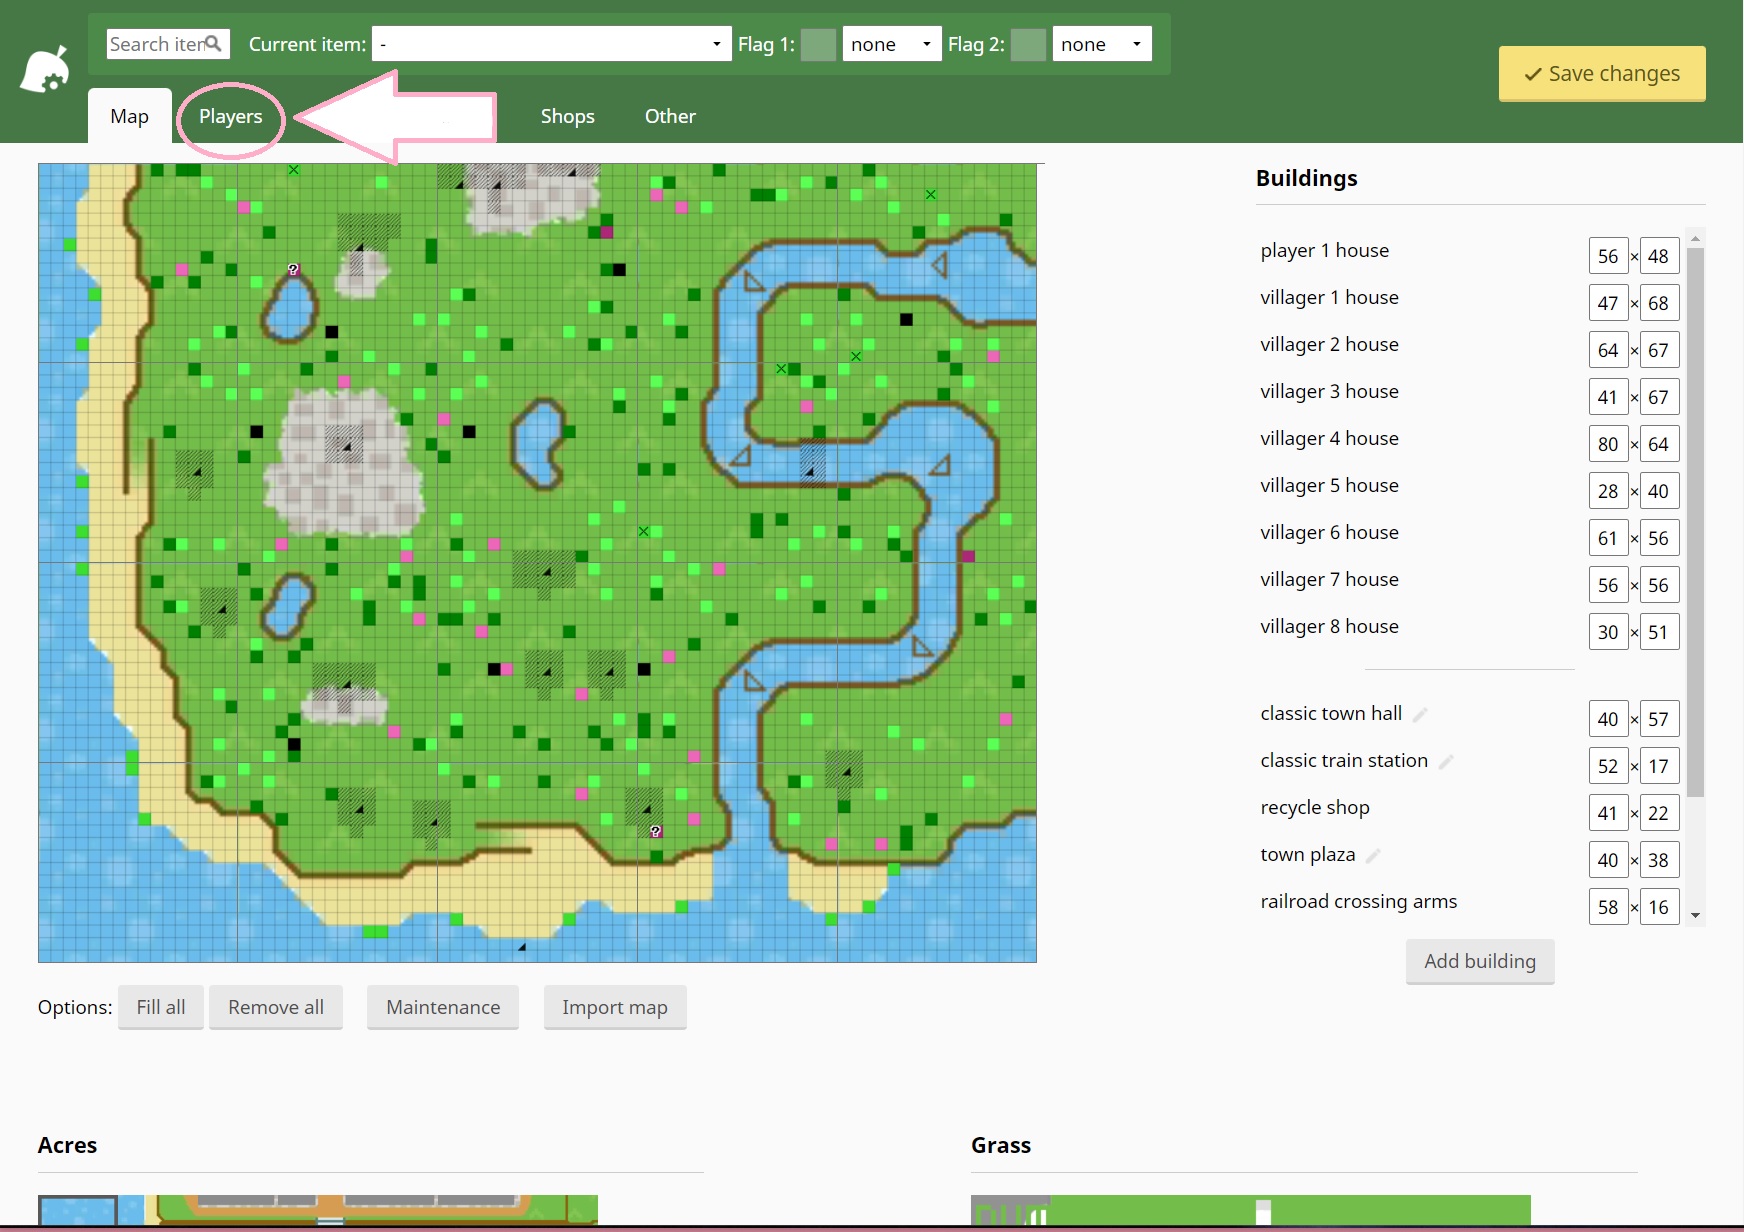Click the Remove all button
This screenshot has width=1744, height=1232.
click(x=275, y=1007)
